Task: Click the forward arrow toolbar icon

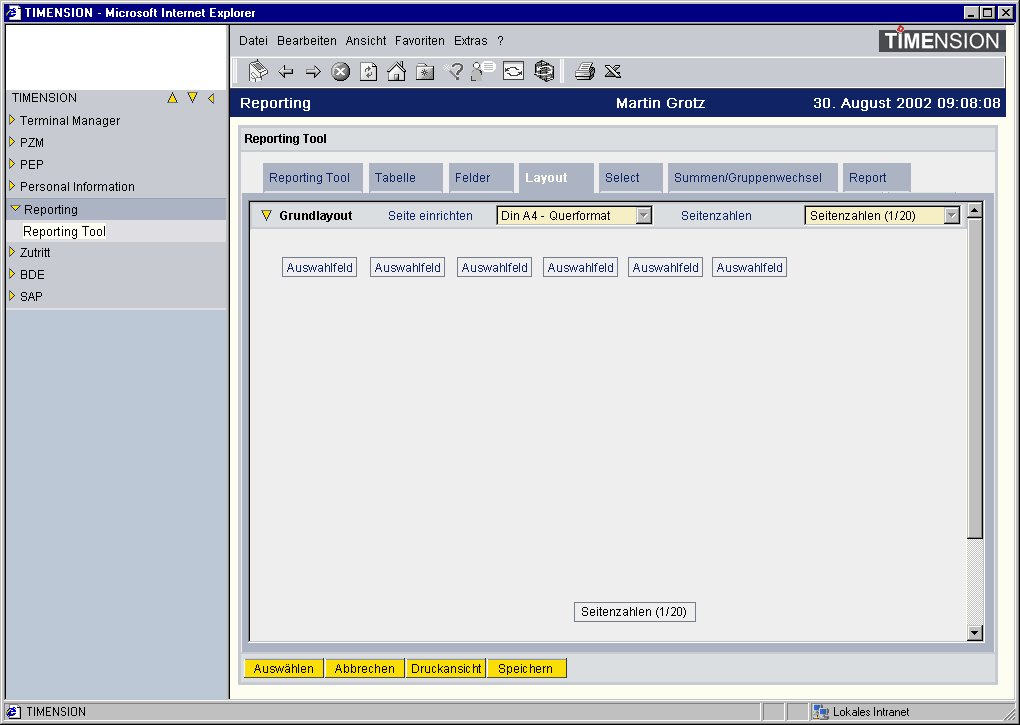Action: pyautogui.click(x=313, y=71)
